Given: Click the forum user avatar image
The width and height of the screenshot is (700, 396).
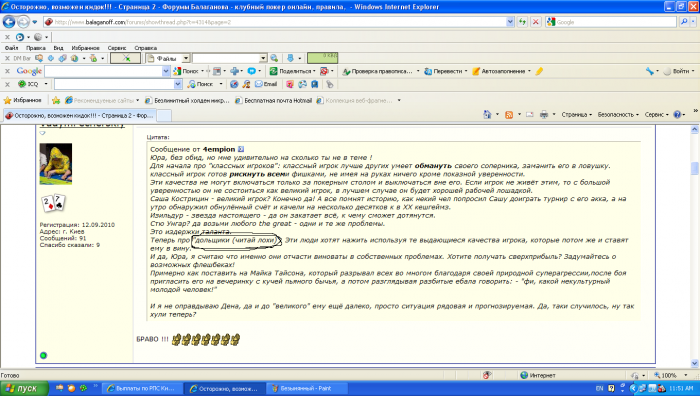Looking at the screenshot, I should [x=56, y=164].
